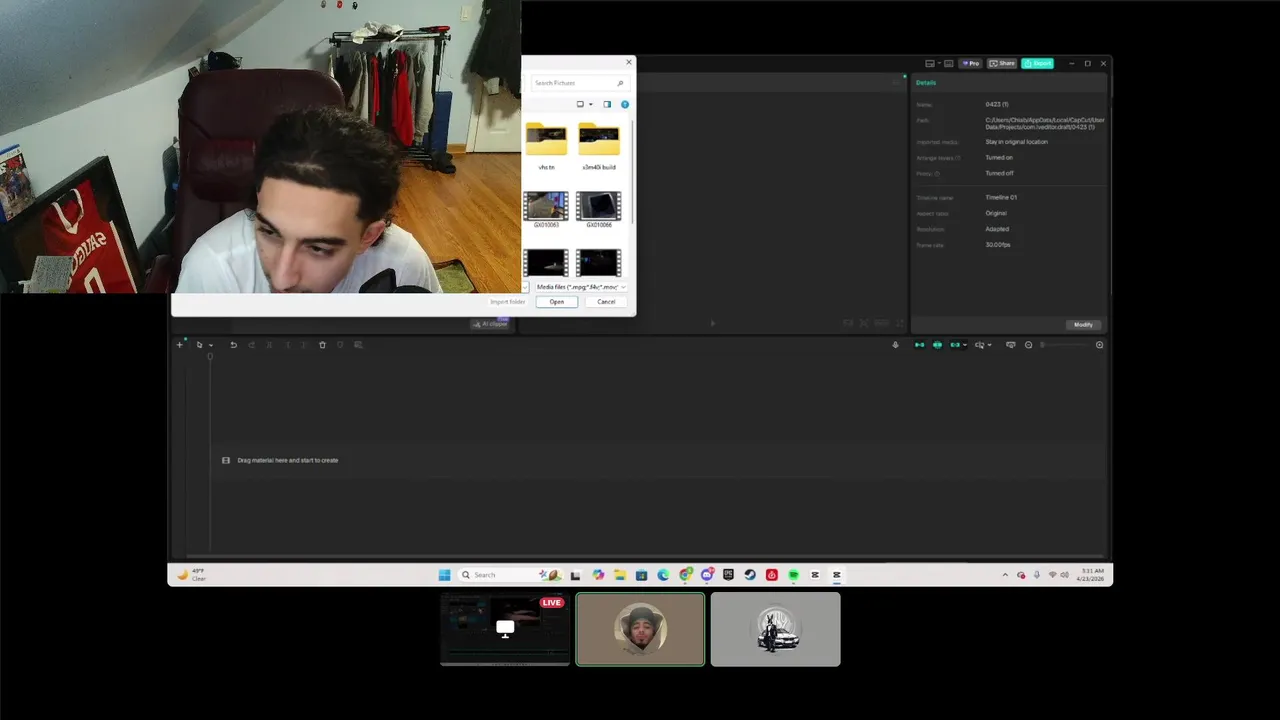This screenshot has height=720, width=1280.
Task: Open Steam from the taskbar
Action: (750, 575)
